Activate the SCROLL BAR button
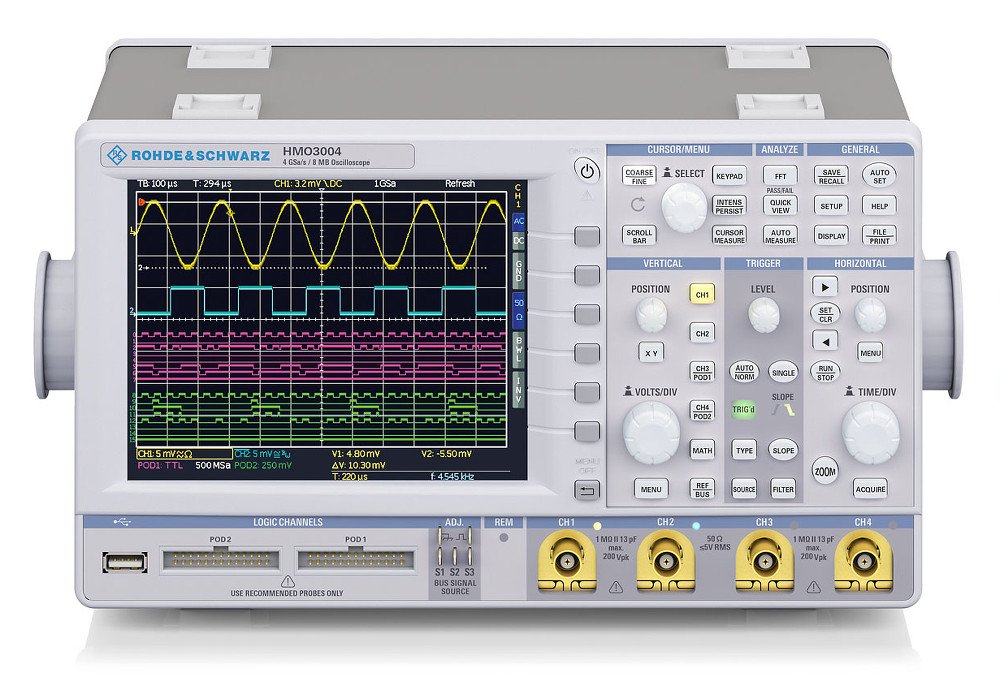The height and width of the screenshot is (690, 1000). [639, 236]
